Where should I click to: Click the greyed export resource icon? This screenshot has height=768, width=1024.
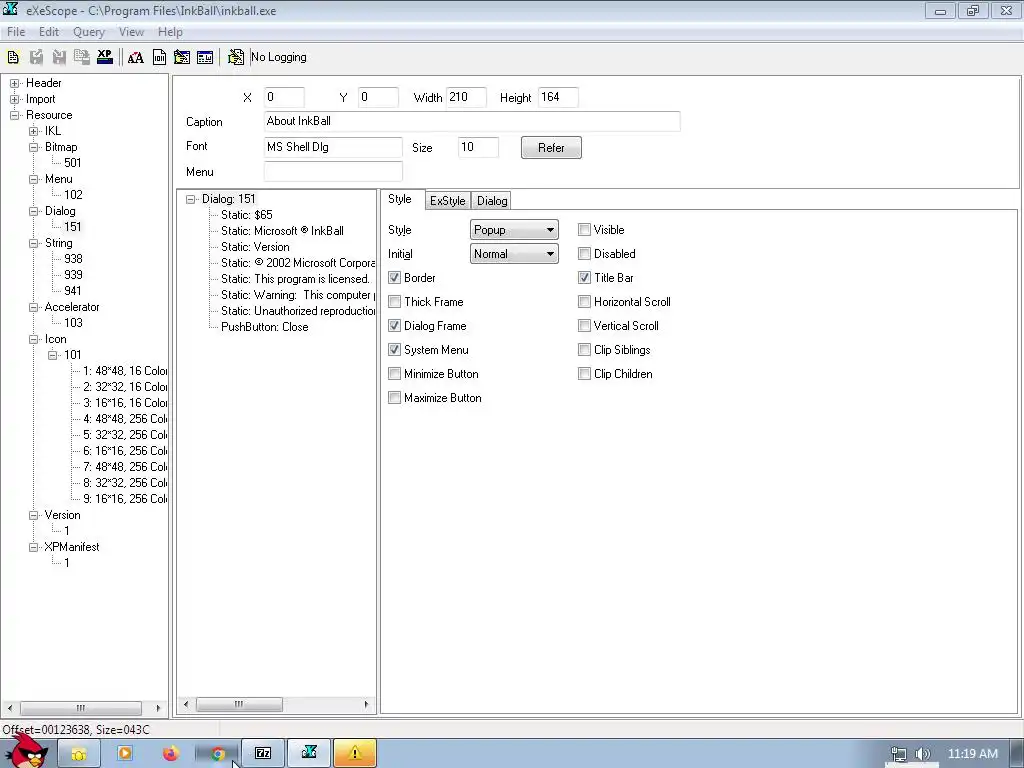pos(82,57)
